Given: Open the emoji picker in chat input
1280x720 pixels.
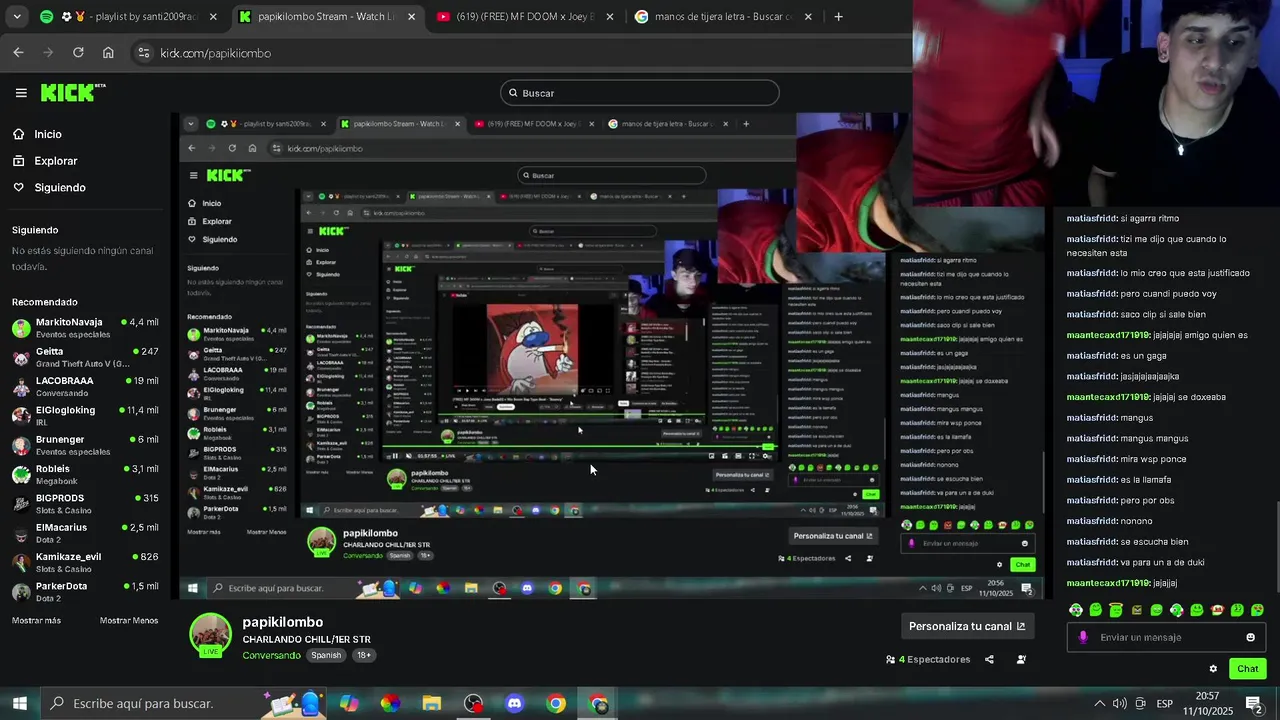Looking at the screenshot, I should pos(1250,637).
